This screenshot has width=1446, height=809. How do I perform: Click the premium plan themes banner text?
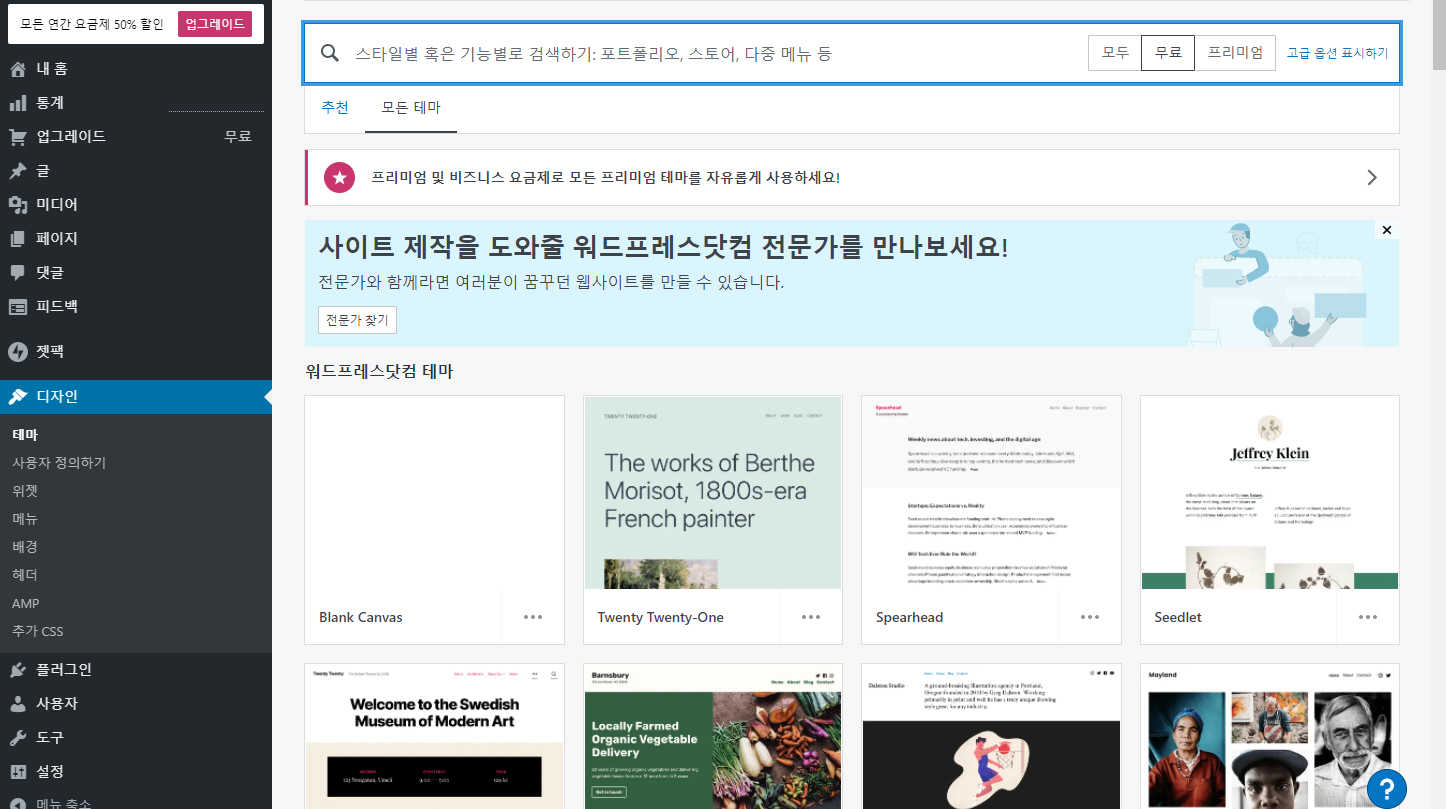point(606,178)
